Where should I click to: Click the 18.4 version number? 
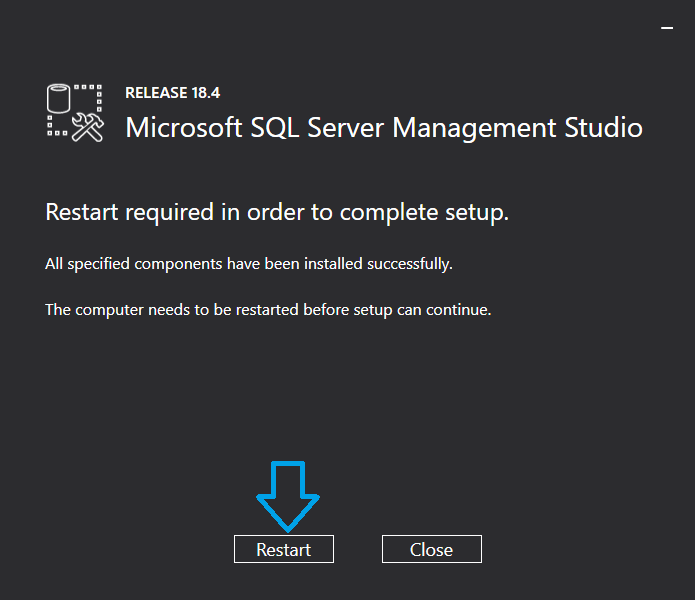click(206, 93)
